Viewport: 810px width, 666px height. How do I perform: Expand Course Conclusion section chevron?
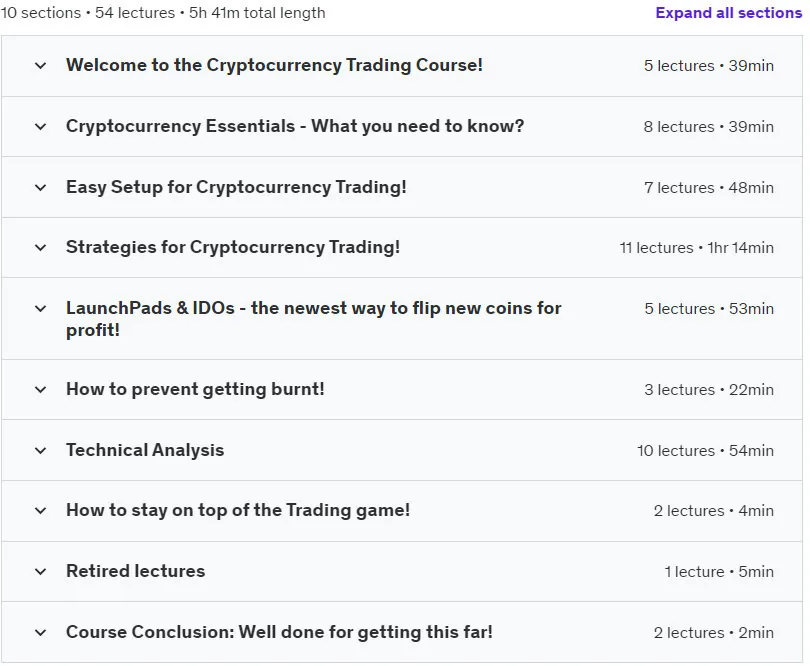40,632
